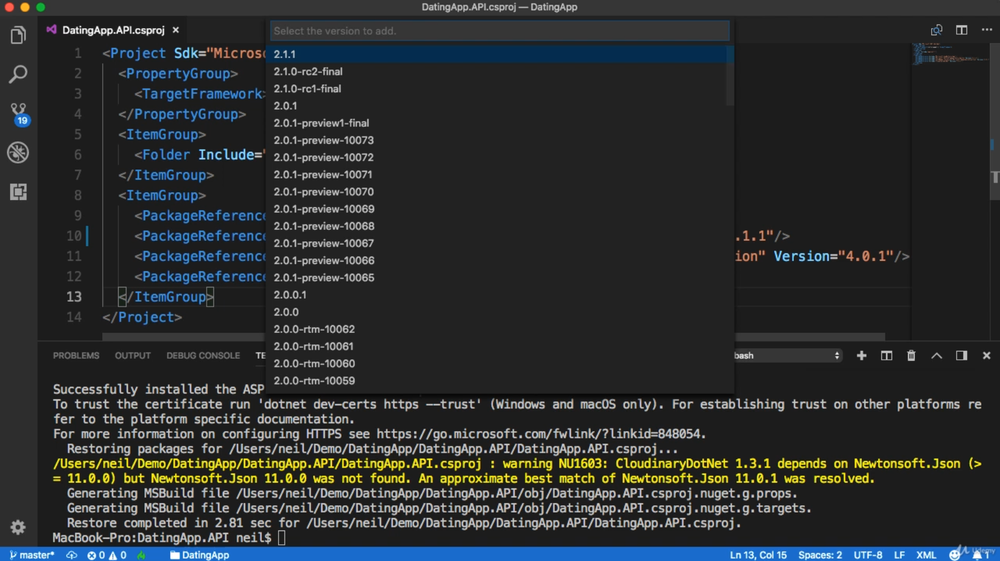Open the Extensions view in activity bar
The width and height of the screenshot is (1000, 561).
point(18,192)
